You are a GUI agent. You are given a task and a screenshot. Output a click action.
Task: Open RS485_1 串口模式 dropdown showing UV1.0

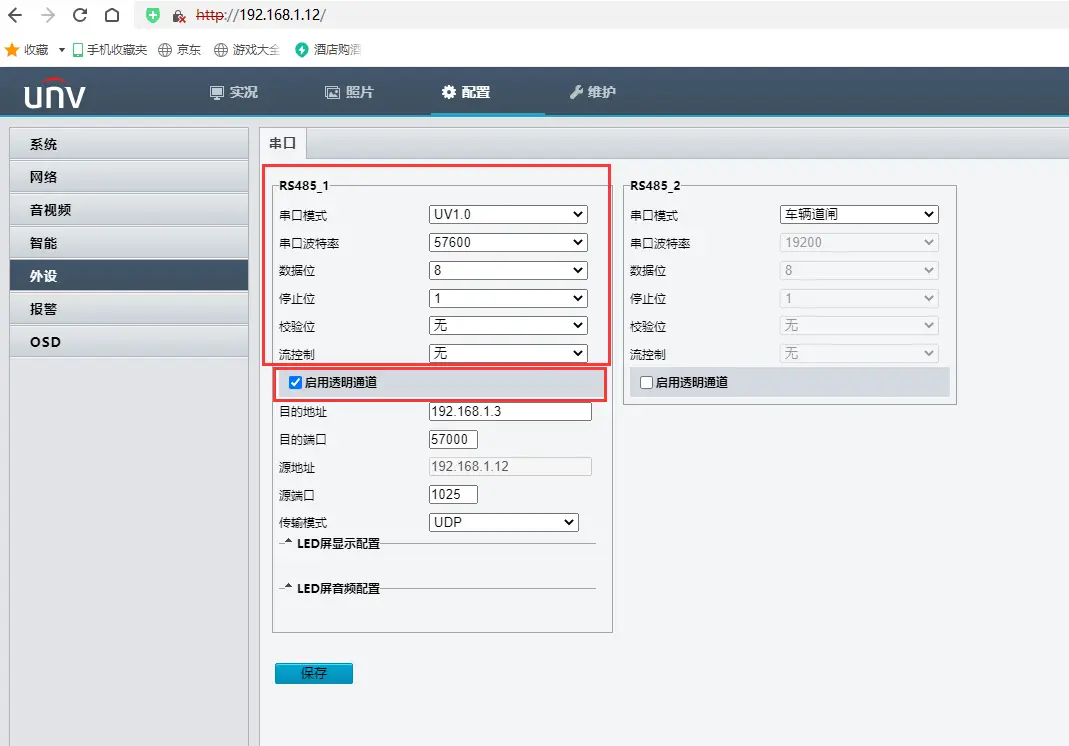coord(508,214)
